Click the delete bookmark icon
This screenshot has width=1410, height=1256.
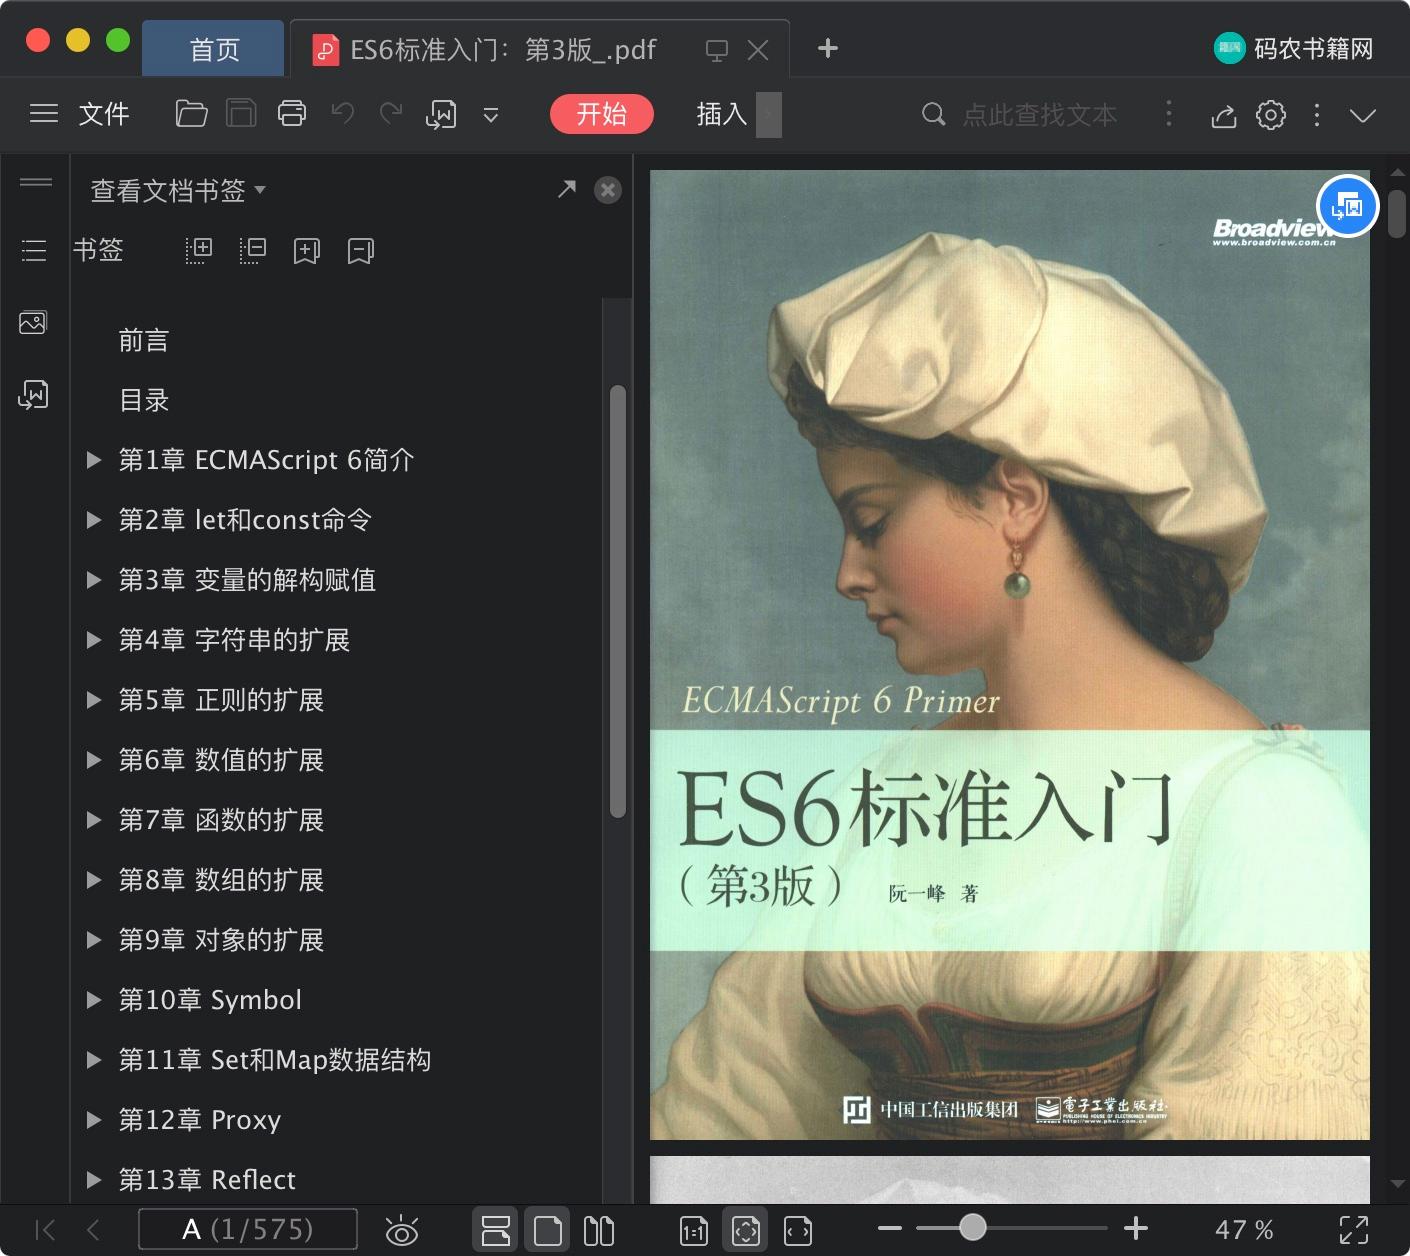[361, 251]
